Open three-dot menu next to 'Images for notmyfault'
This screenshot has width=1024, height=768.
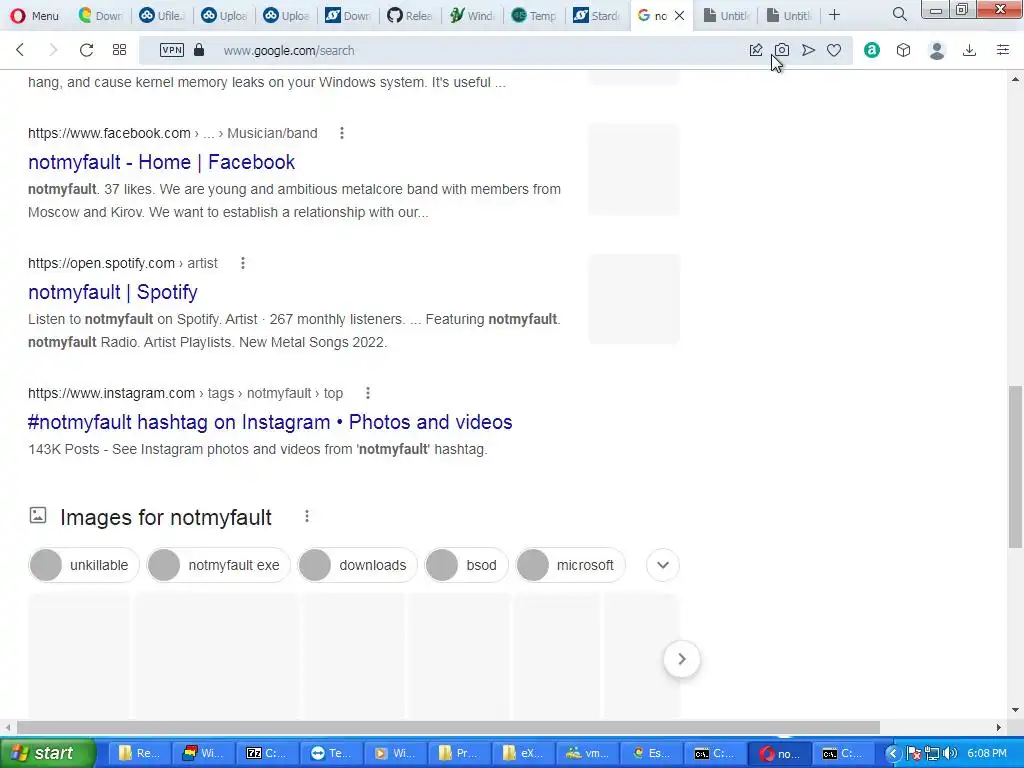tap(307, 517)
